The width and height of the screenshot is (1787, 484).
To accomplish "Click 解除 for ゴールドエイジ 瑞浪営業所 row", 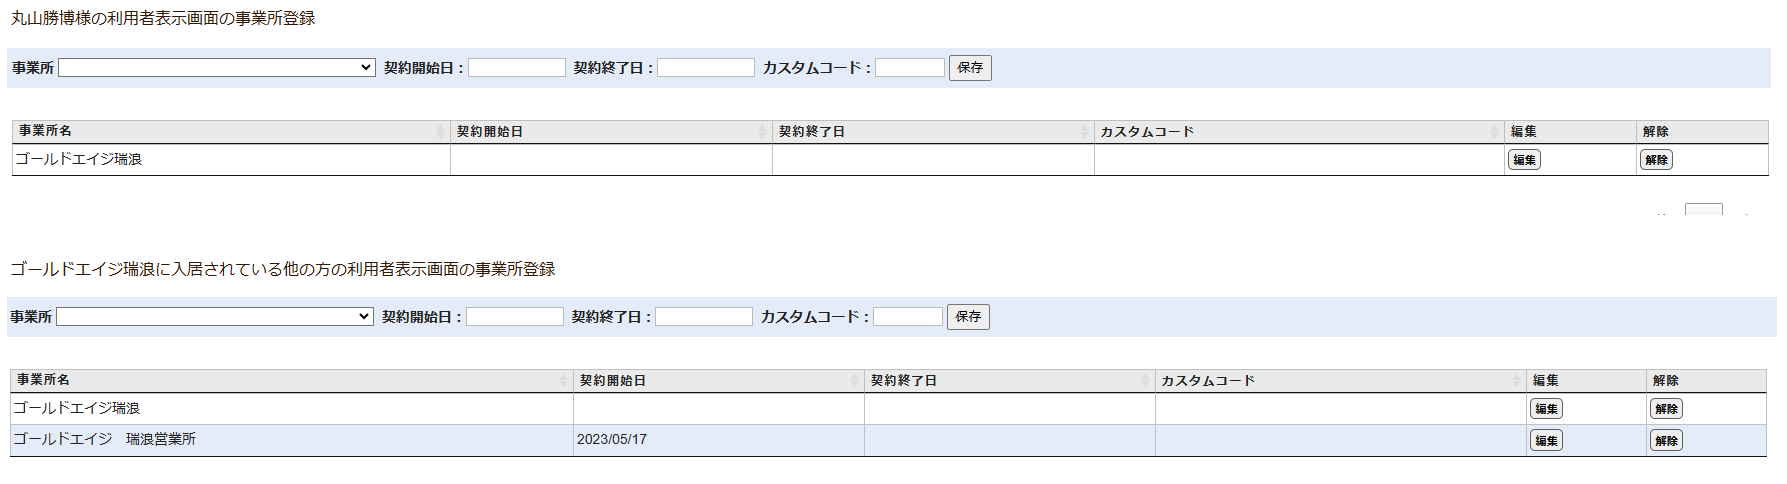I will coord(1666,441).
